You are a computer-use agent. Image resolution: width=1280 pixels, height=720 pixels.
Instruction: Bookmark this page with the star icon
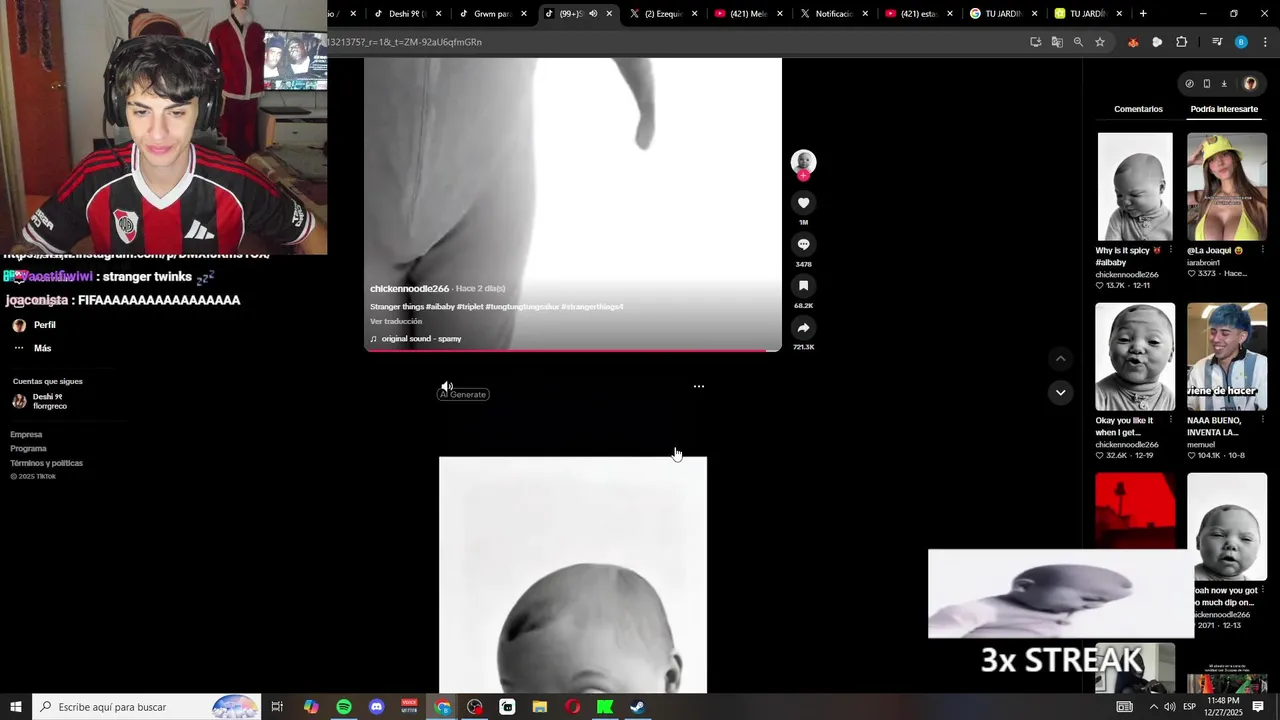[x=1100, y=42]
